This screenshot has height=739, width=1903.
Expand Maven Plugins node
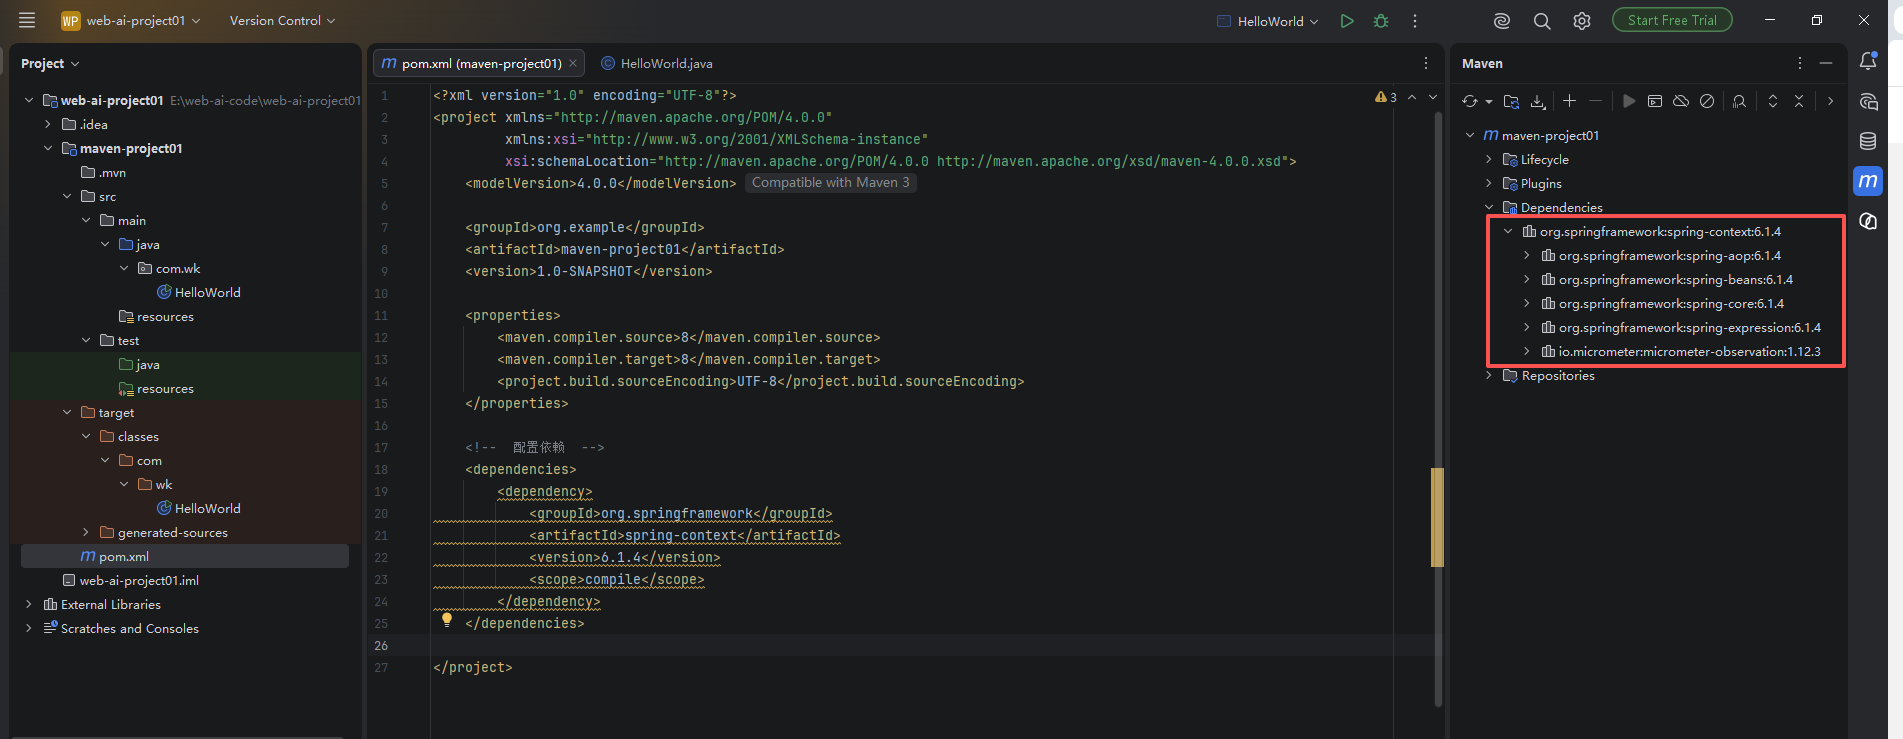(x=1489, y=183)
